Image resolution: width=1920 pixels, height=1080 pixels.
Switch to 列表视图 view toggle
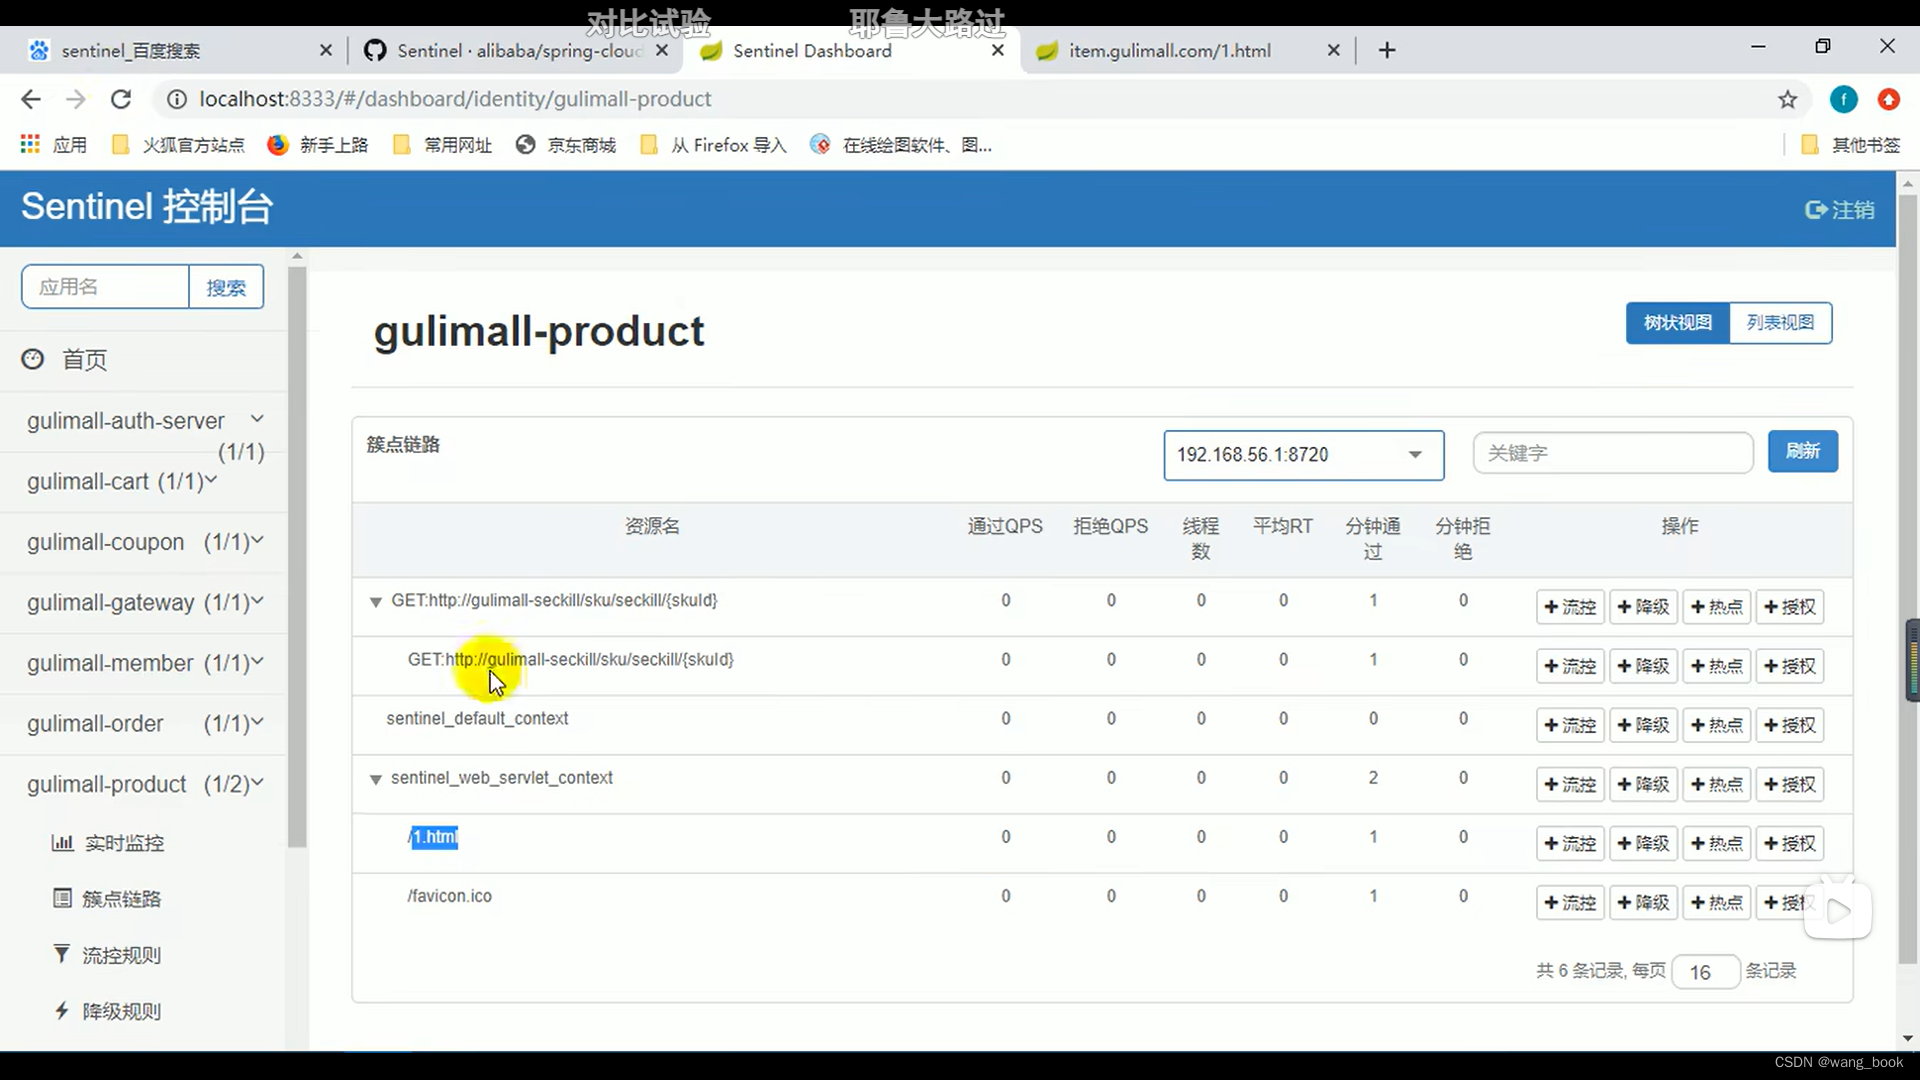pos(1780,323)
